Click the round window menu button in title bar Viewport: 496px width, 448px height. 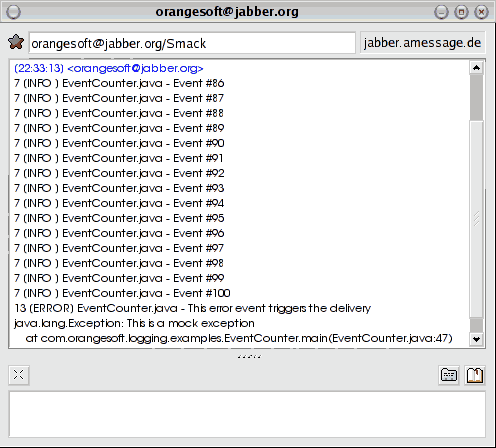13,12
